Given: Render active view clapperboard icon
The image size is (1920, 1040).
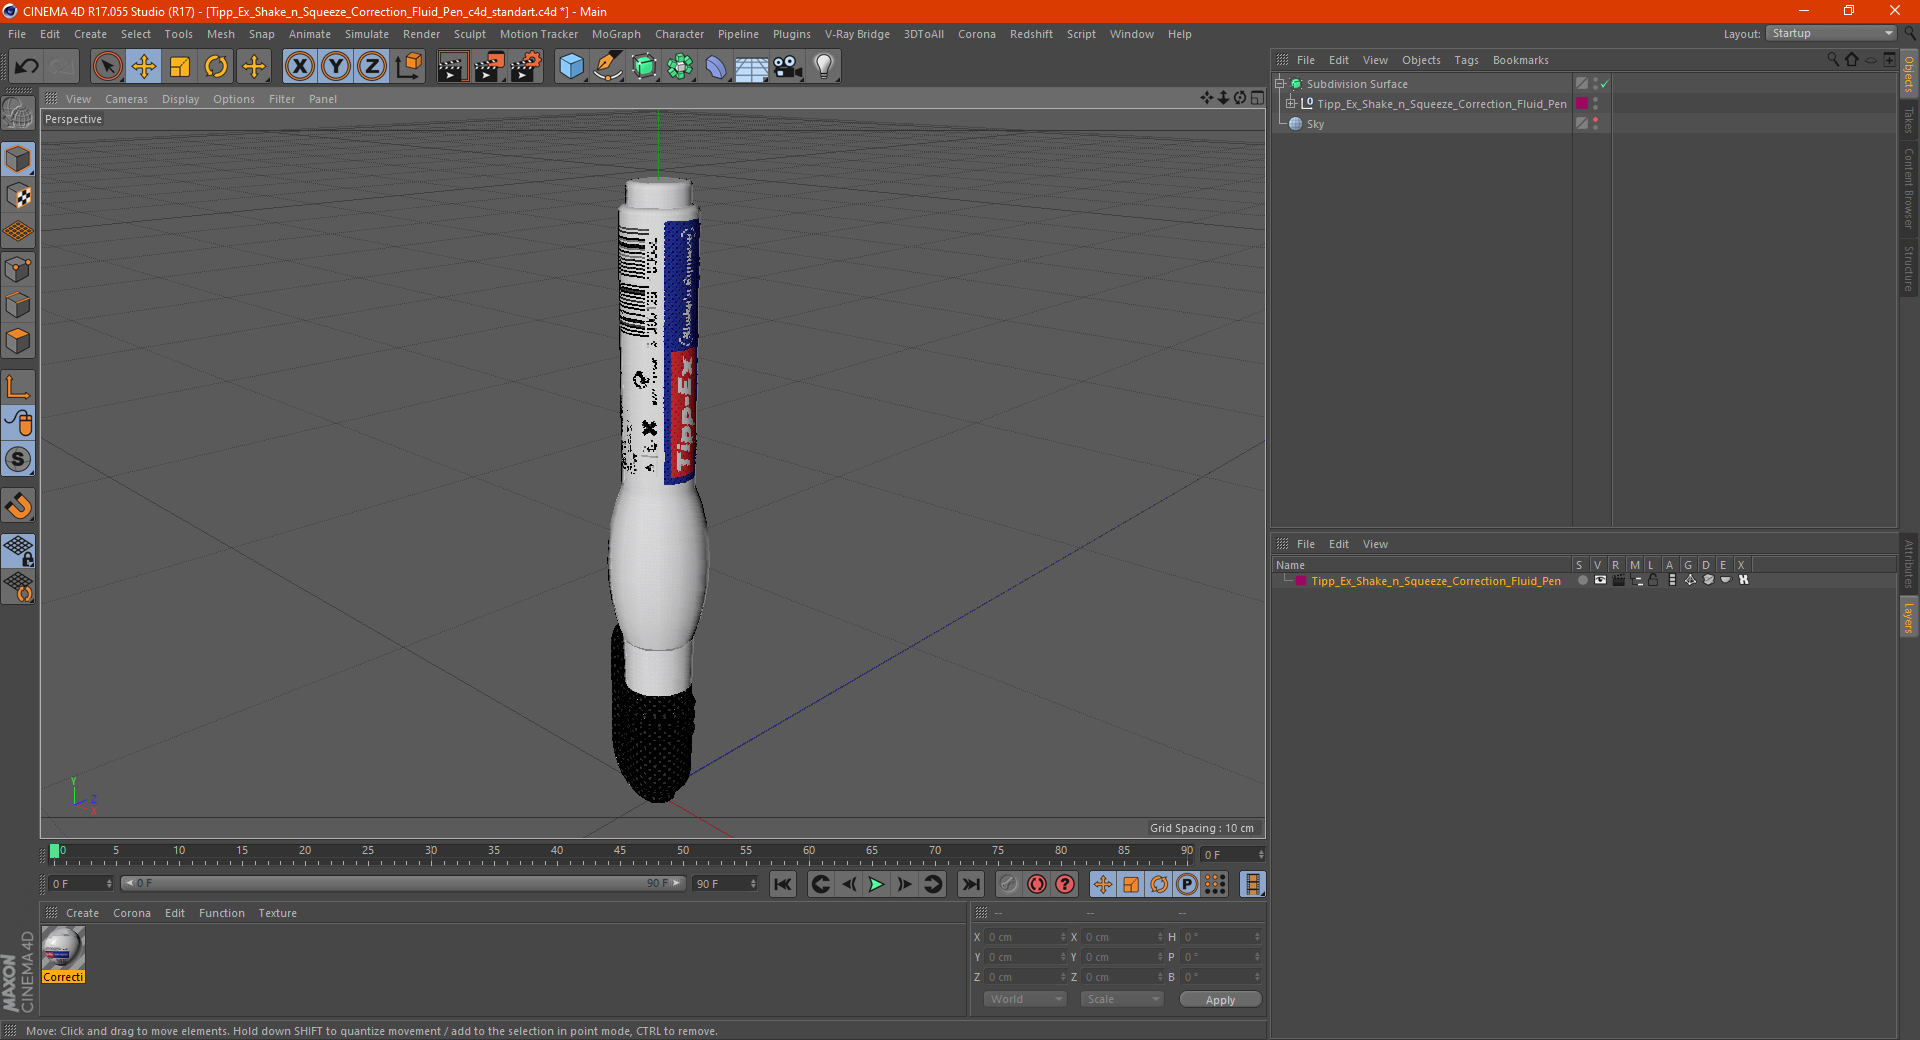Looking at the screenshot, I should click(x=452, y=67).
